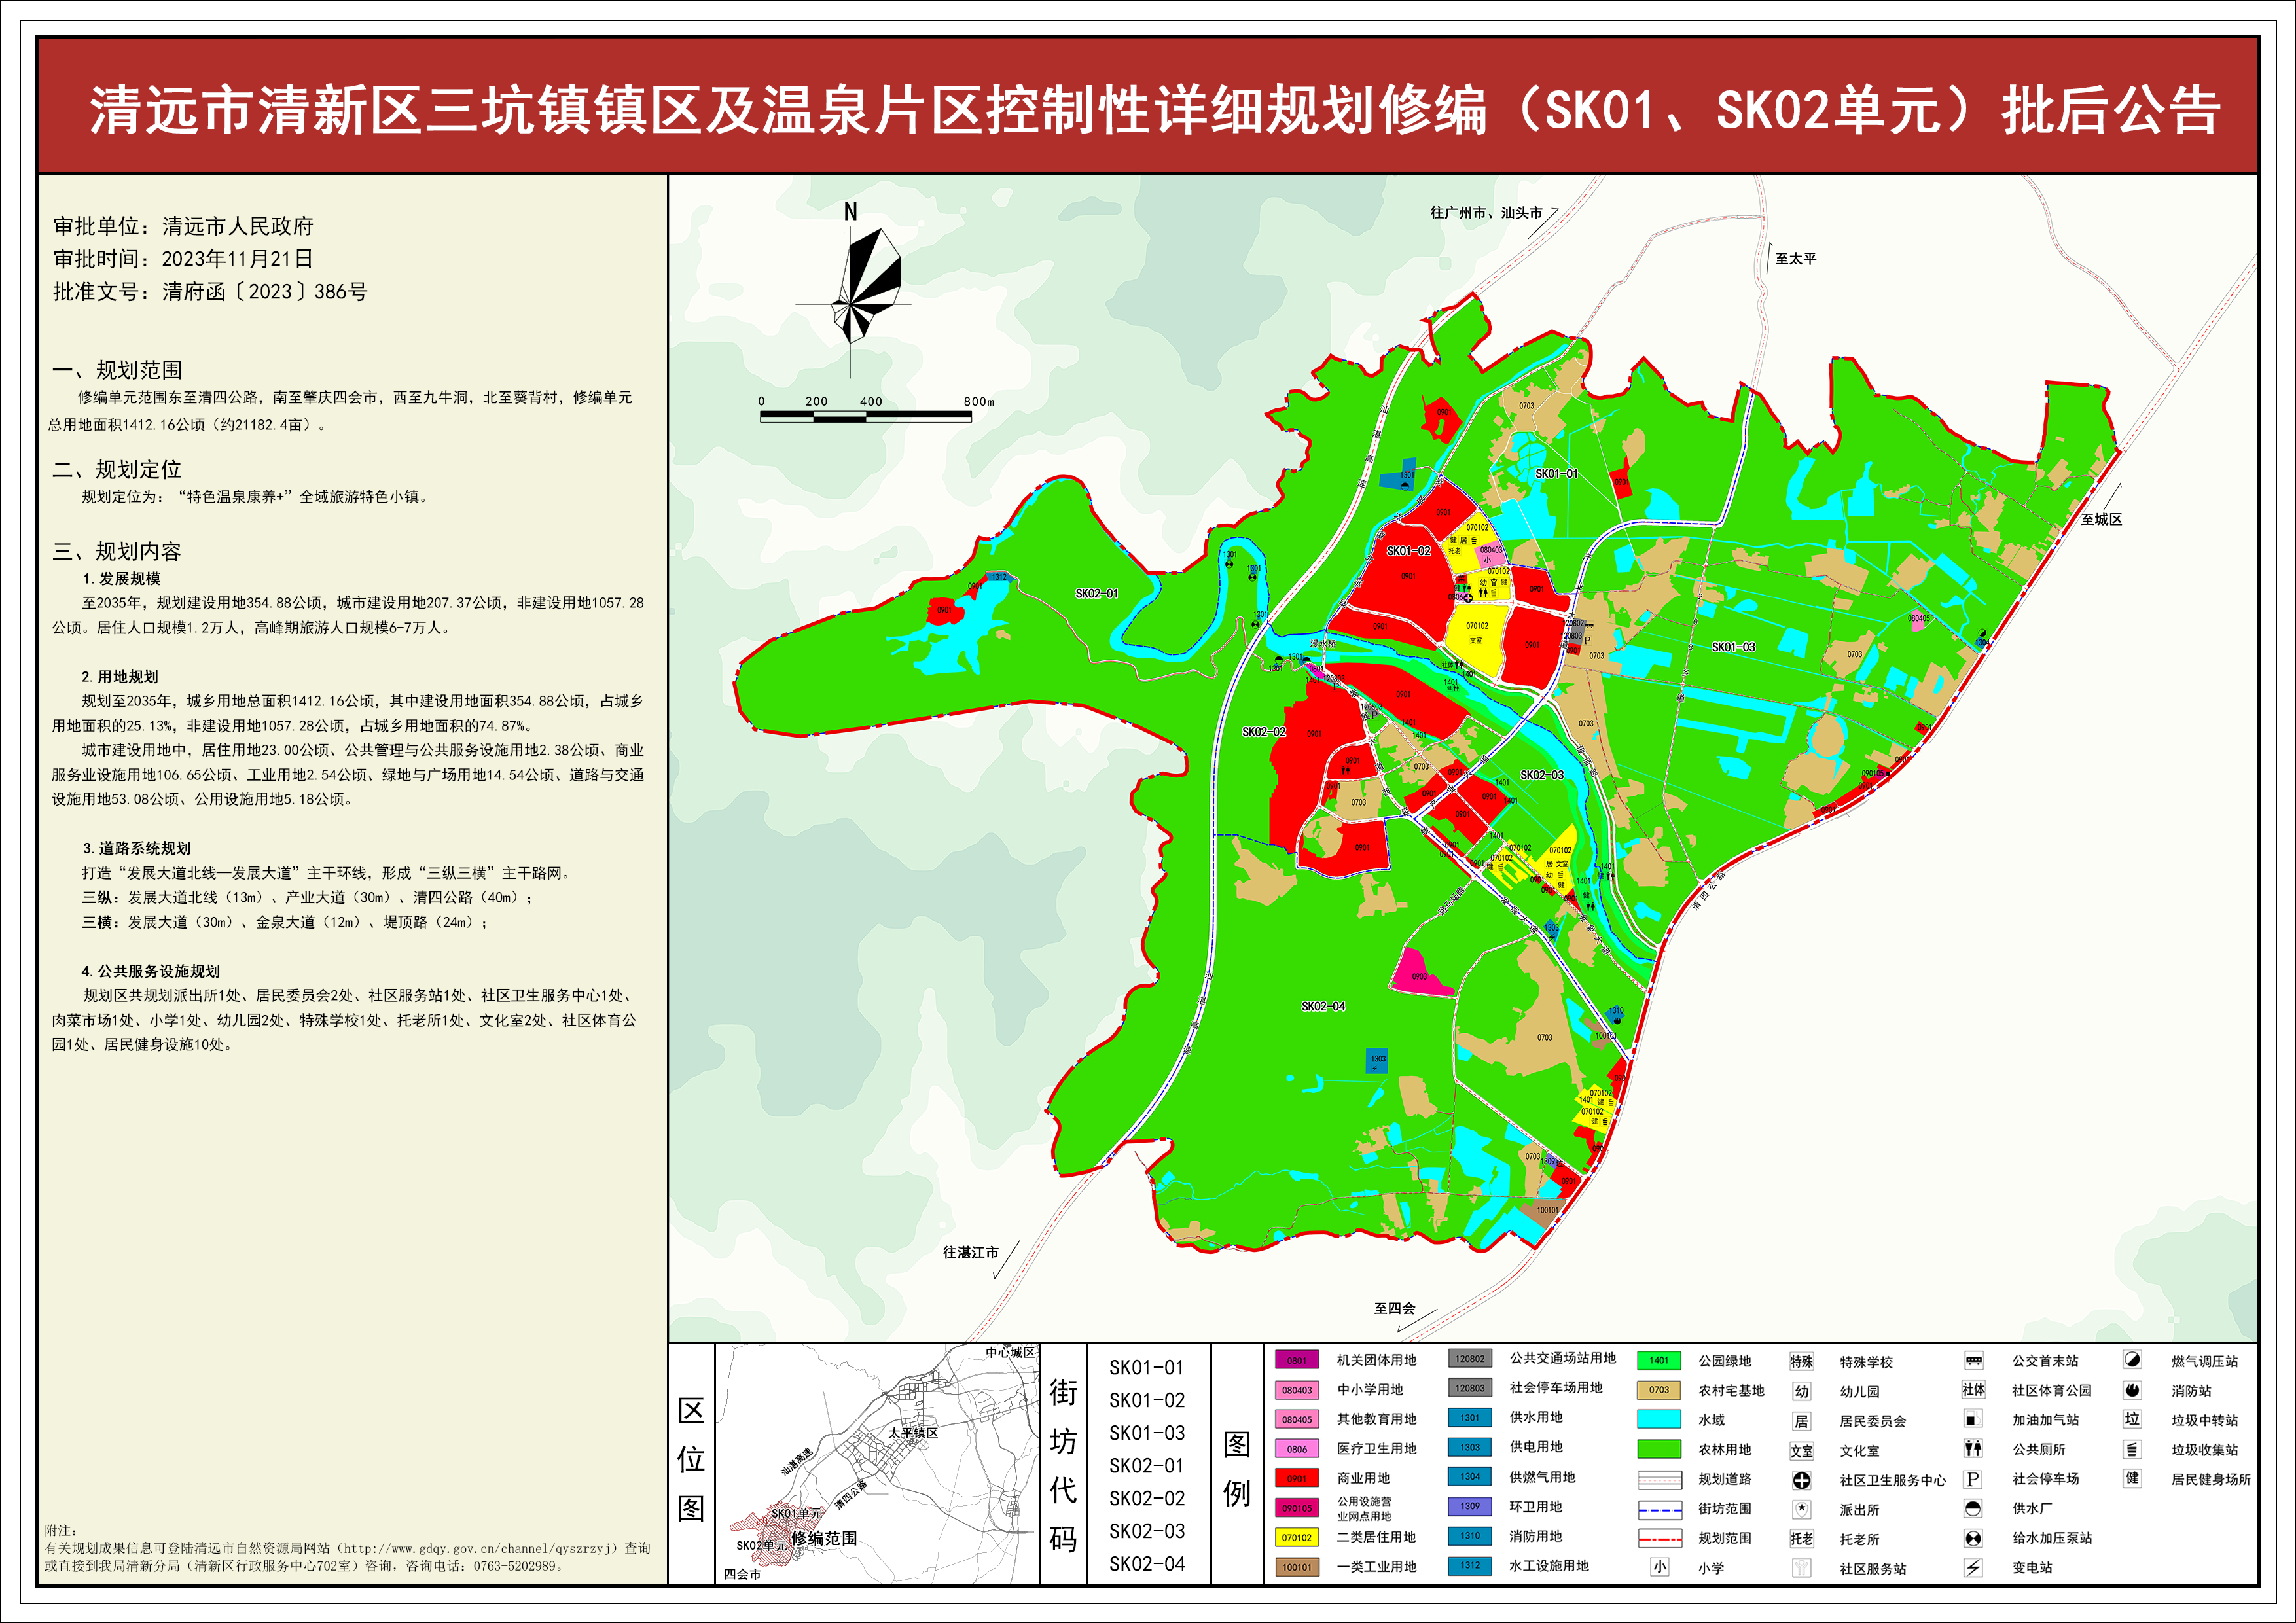This screenshot has width=2296, height=1623.
Task: Click the 一、规划范围 heading
Action: pos(117,370)
